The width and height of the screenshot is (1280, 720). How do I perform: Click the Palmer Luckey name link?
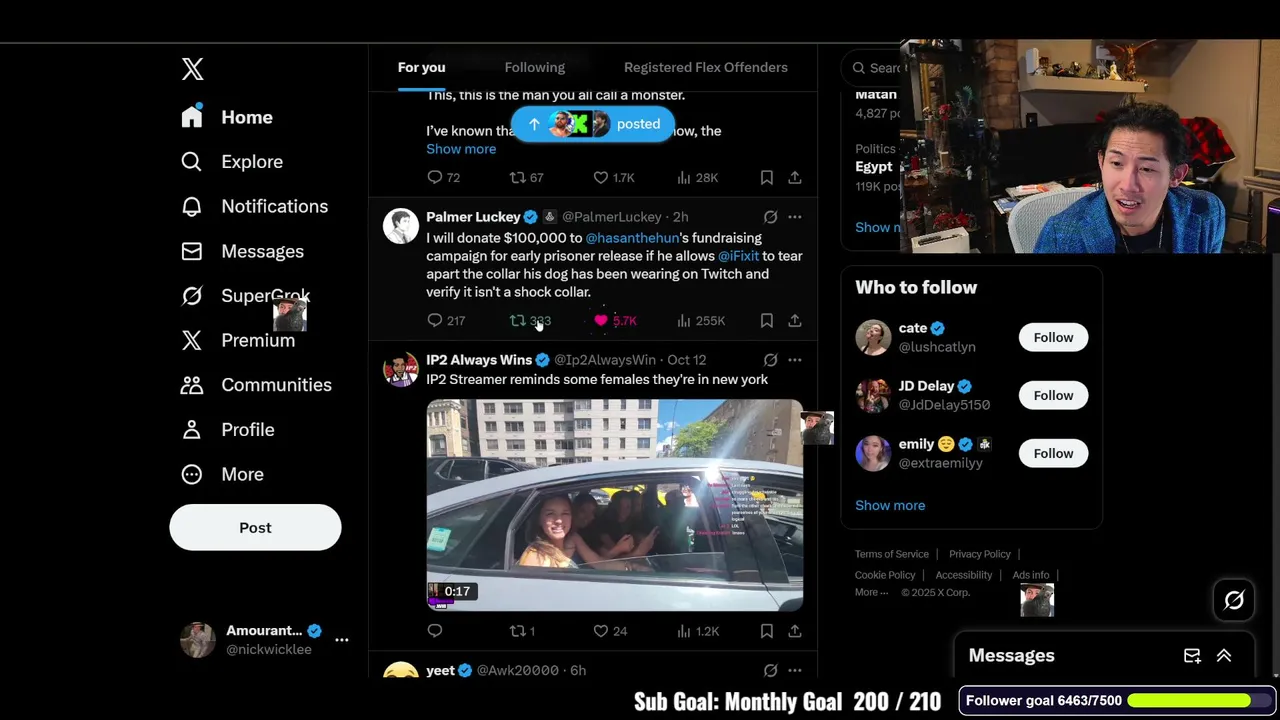click(x=473, y=217)
